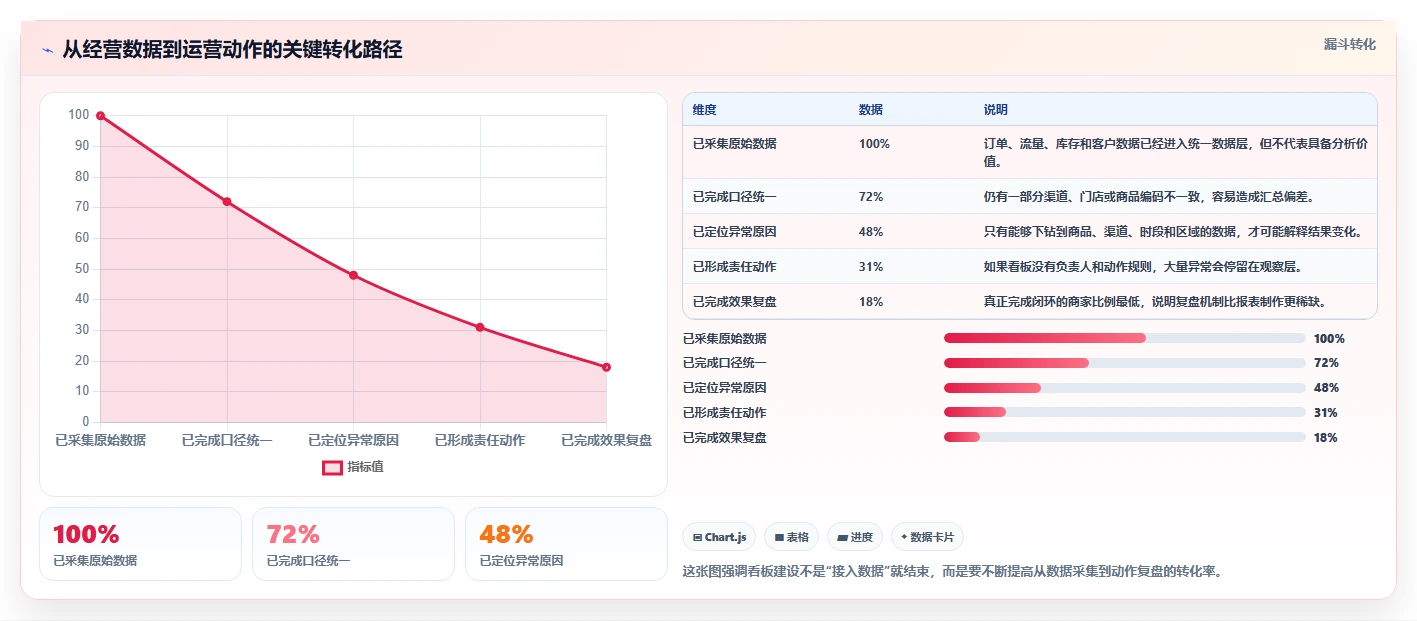Click the 已形成责任动作 progress bar
Viewport: 1417px width, 621px height.
pyautogui.click(x=1125, y=412)
